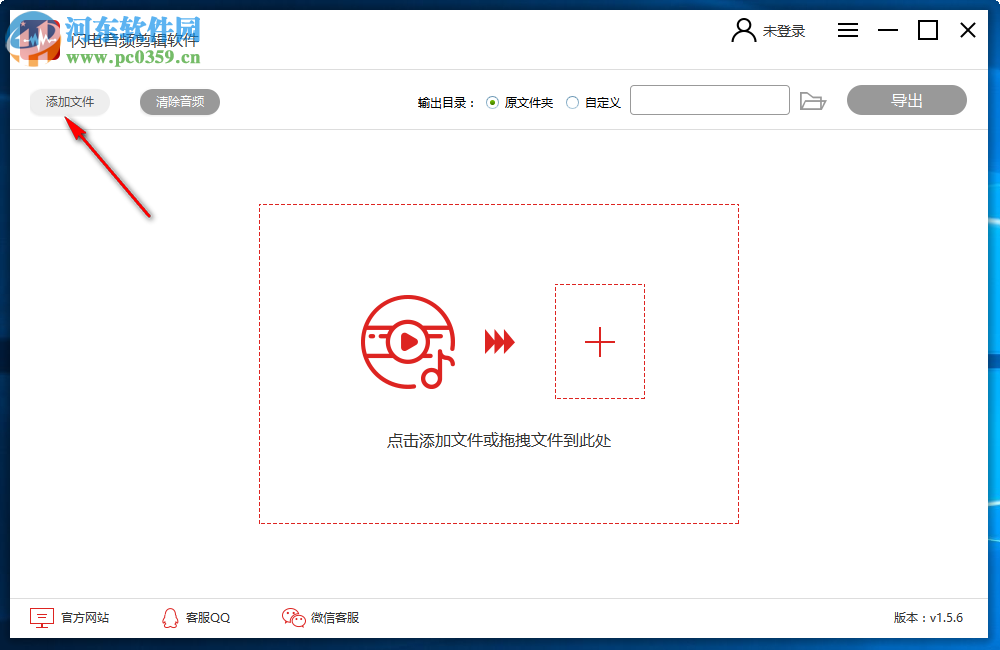Open the 客服QQ support icon
Screen dimensions: 1000x650
[x=170, y=618]
